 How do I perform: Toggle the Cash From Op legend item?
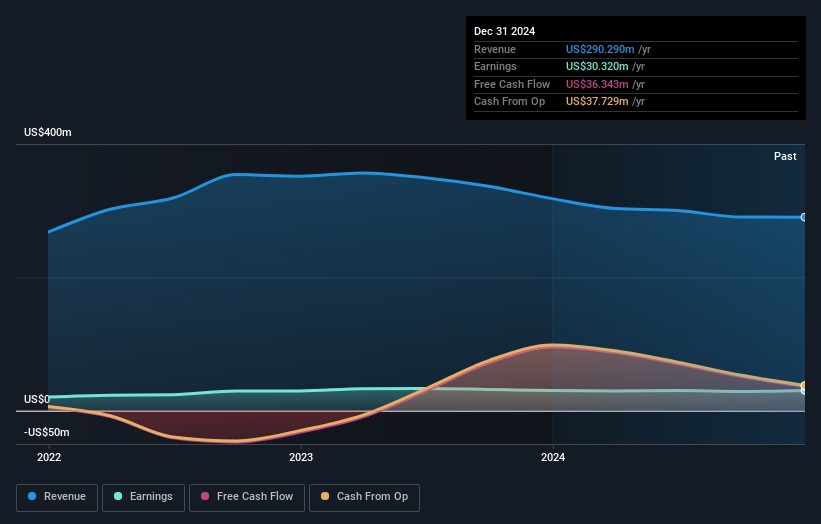(364, 497)
